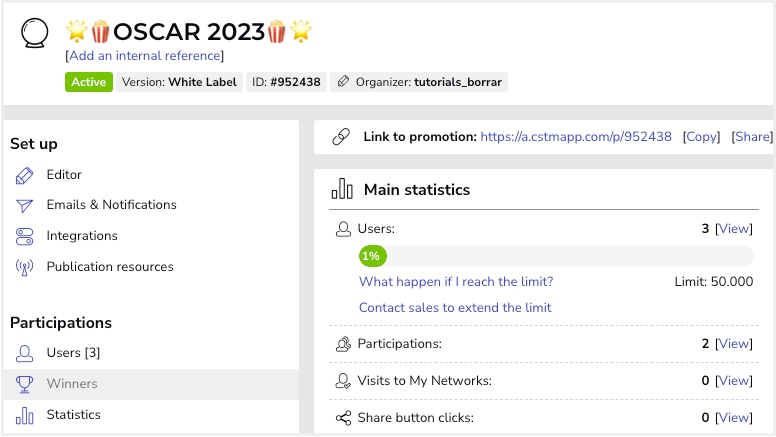The width and height of the screenshot is (776, 437).
Task: Click the Winners trophy icon
Action: 24,384
